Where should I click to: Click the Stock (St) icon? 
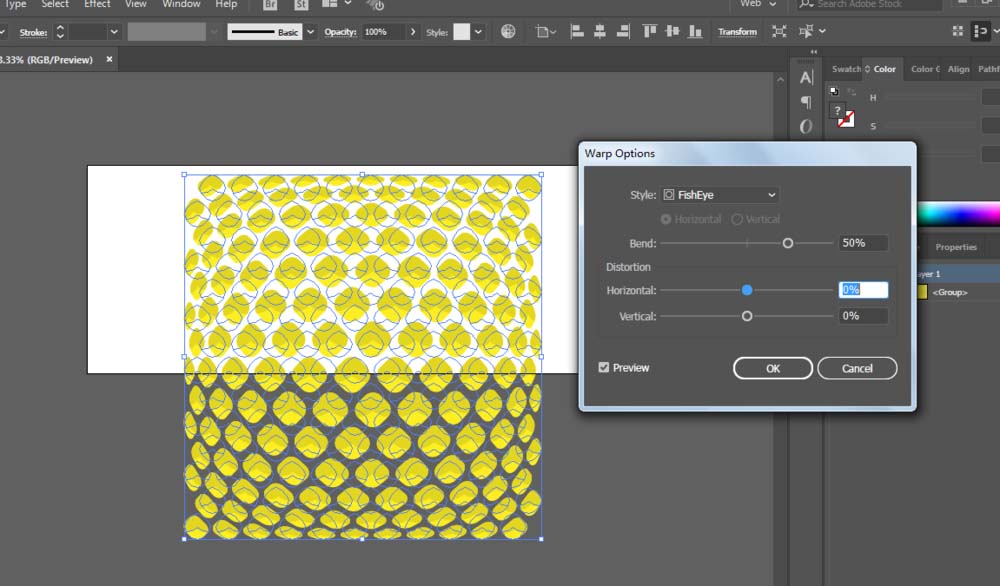pos(300,5)
